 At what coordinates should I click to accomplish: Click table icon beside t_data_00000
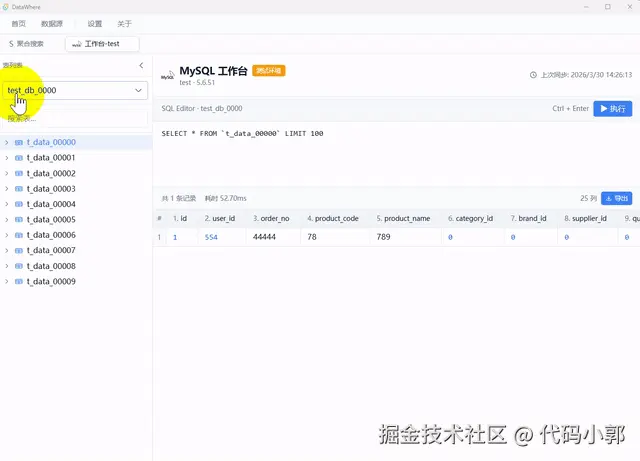pyautogui.click(x=19, y=143)
